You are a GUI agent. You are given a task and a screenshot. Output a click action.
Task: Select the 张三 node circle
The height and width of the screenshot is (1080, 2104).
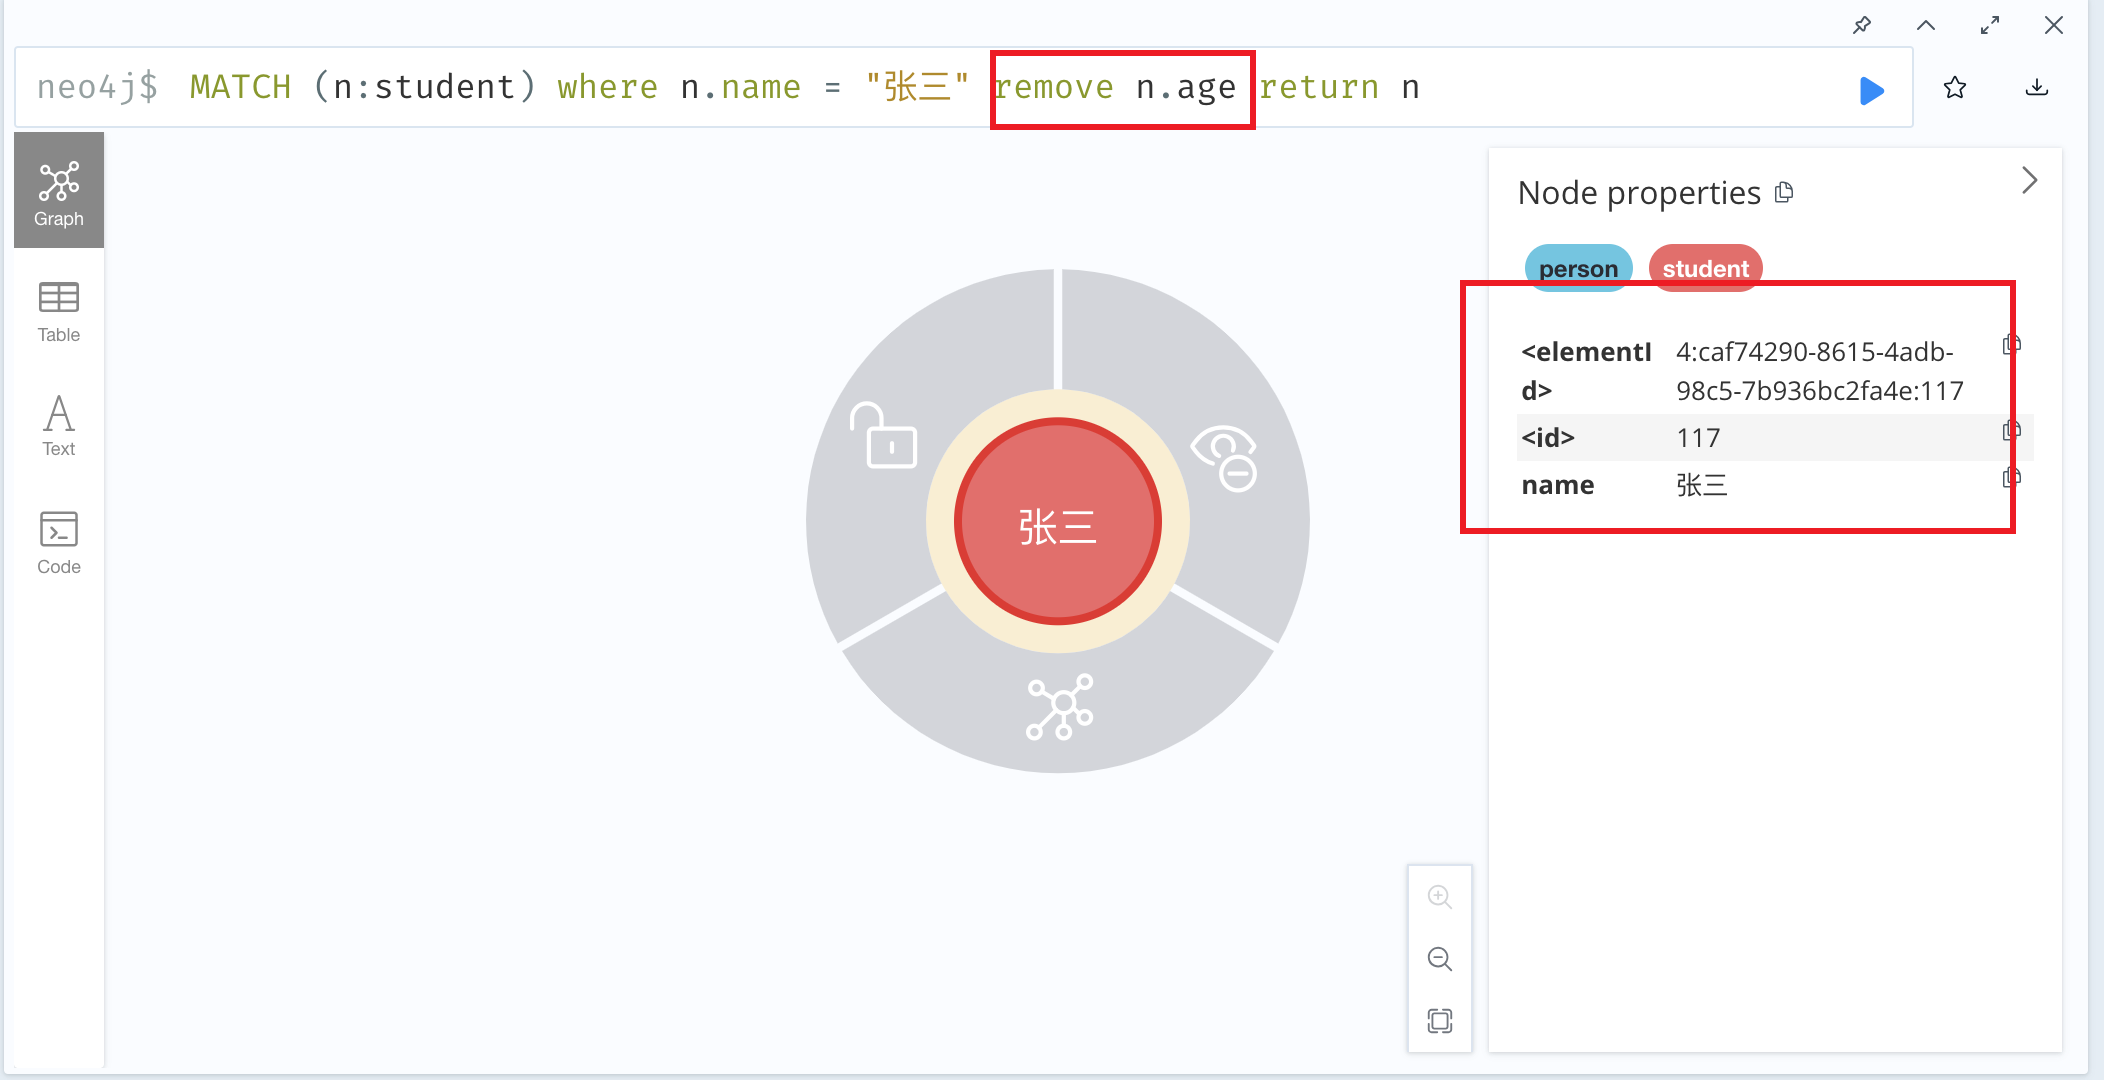pyautogui.click(x=1058, y=521)
